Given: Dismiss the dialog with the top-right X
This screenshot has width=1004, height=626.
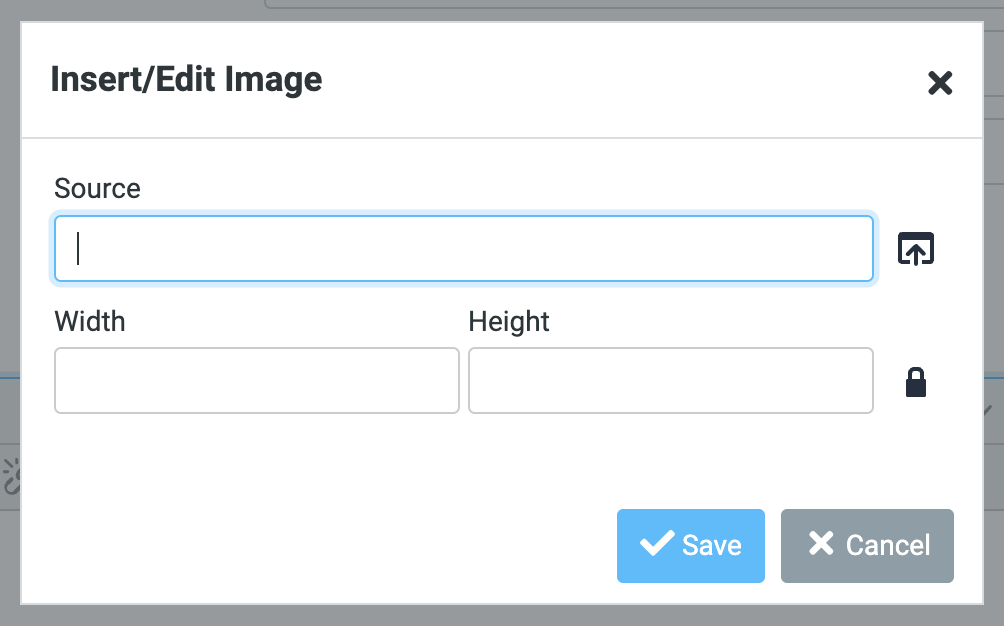Looking at the screenshot, I should point(940,84).
